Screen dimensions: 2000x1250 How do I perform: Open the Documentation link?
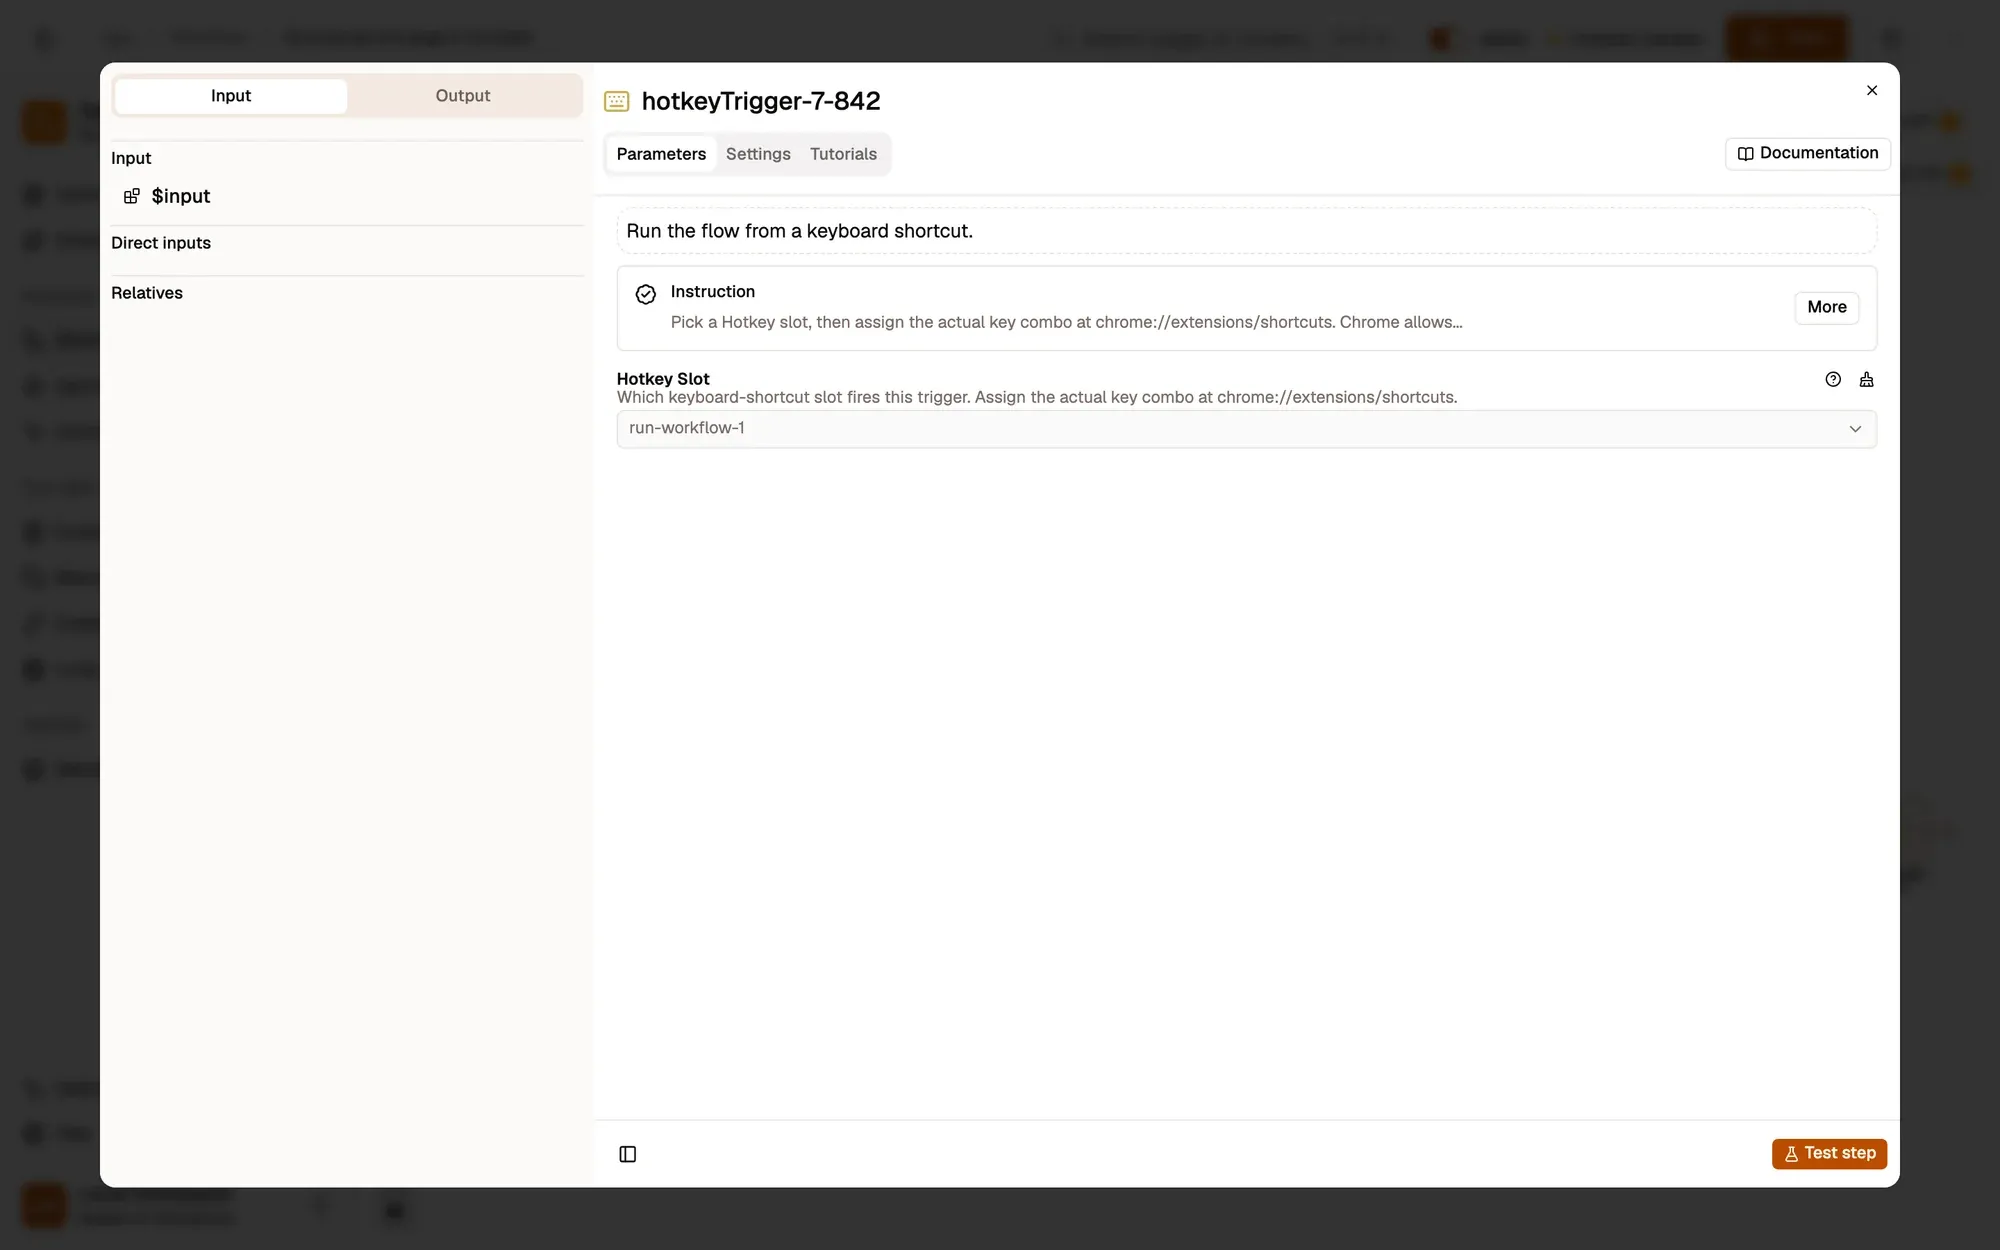1807,153
